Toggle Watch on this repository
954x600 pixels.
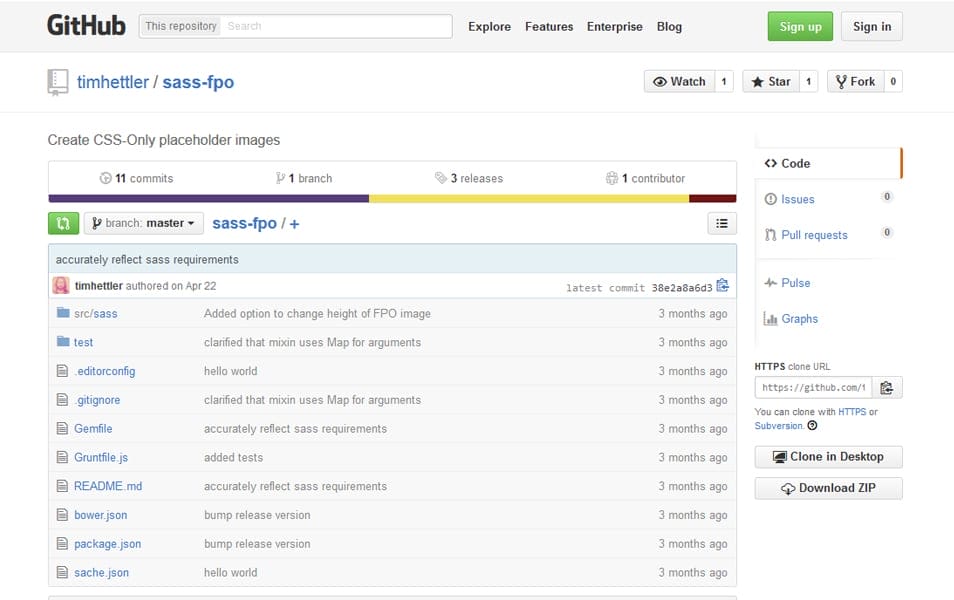point(679,81)
